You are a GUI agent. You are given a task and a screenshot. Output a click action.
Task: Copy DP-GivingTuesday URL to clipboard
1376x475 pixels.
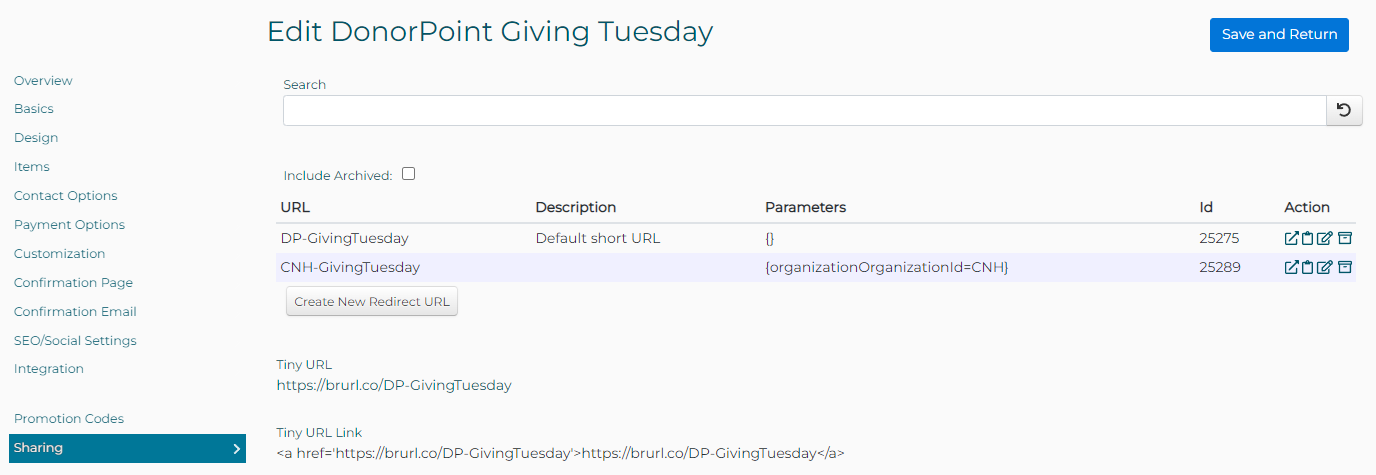(x=1308, y=238)
